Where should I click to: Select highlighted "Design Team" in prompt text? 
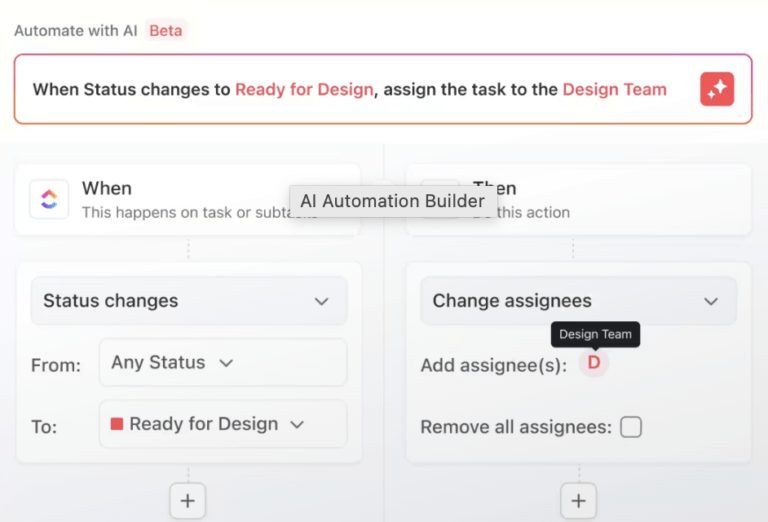point(614,89)
